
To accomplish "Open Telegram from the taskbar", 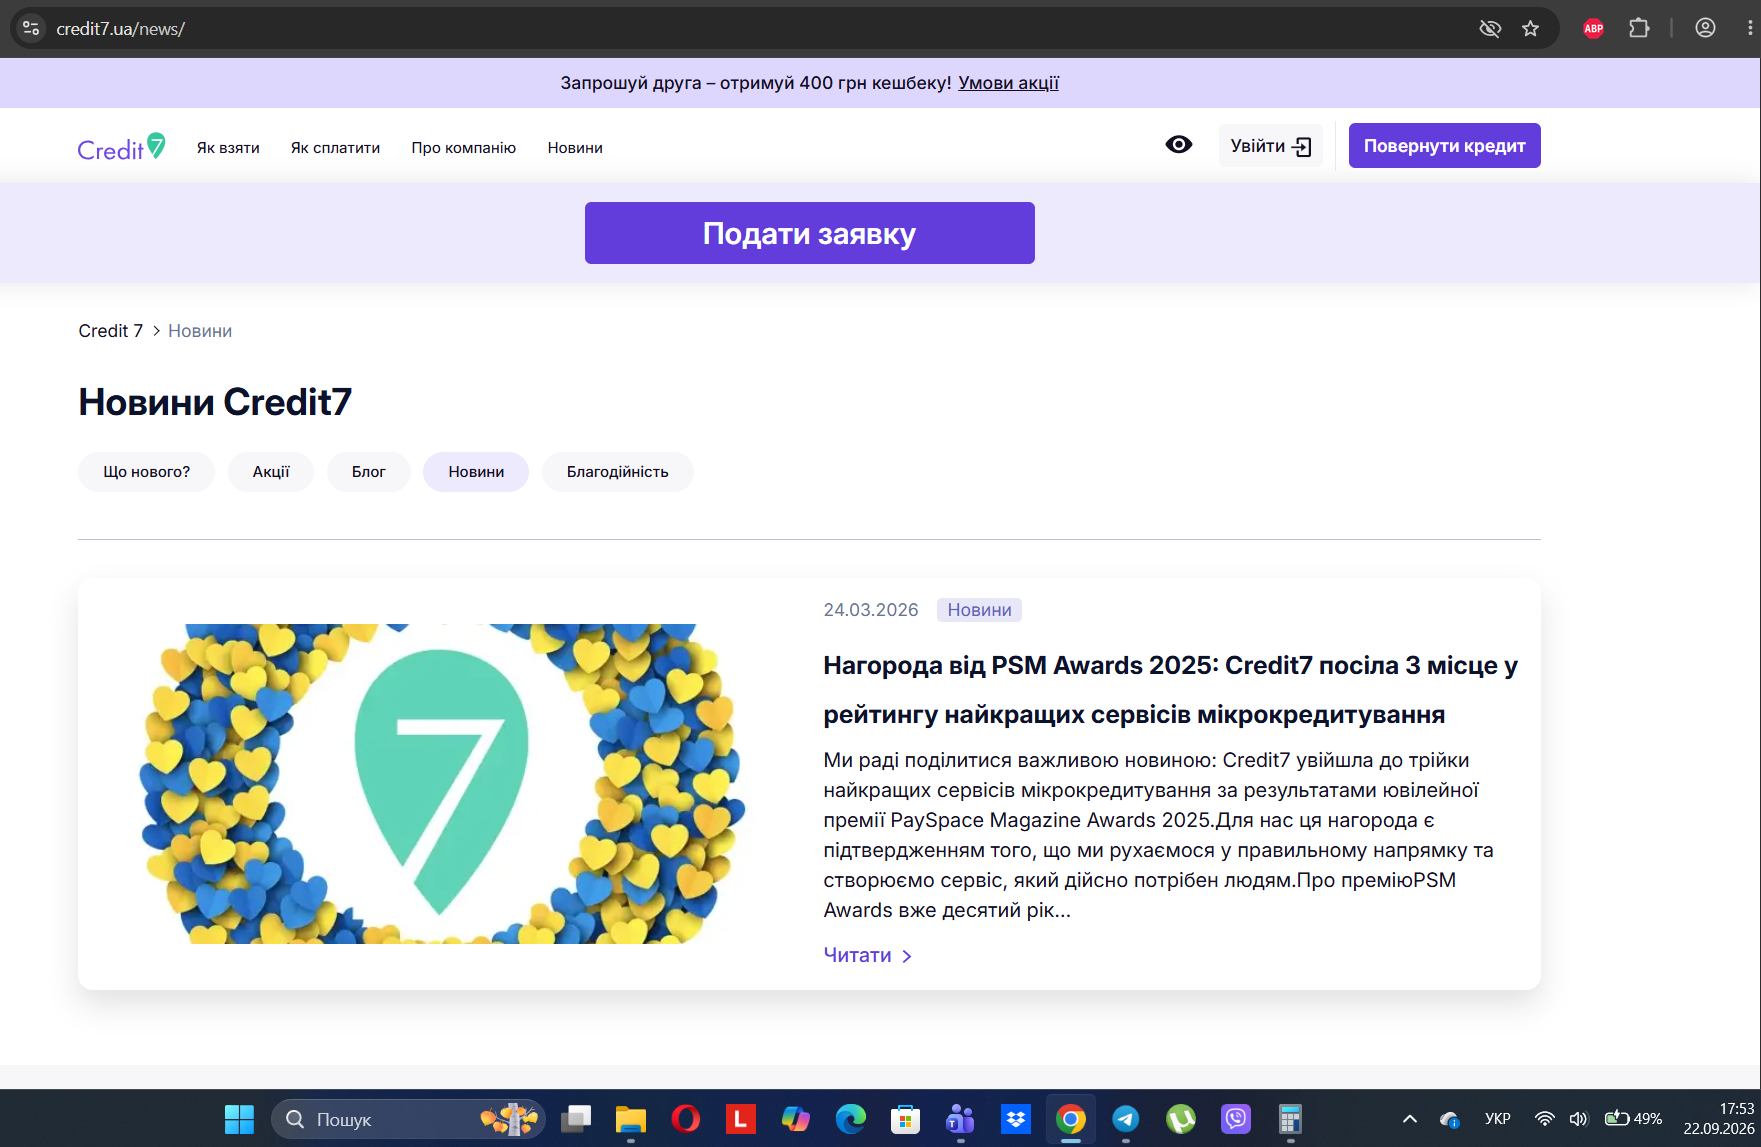I will pos(1125,1119).
